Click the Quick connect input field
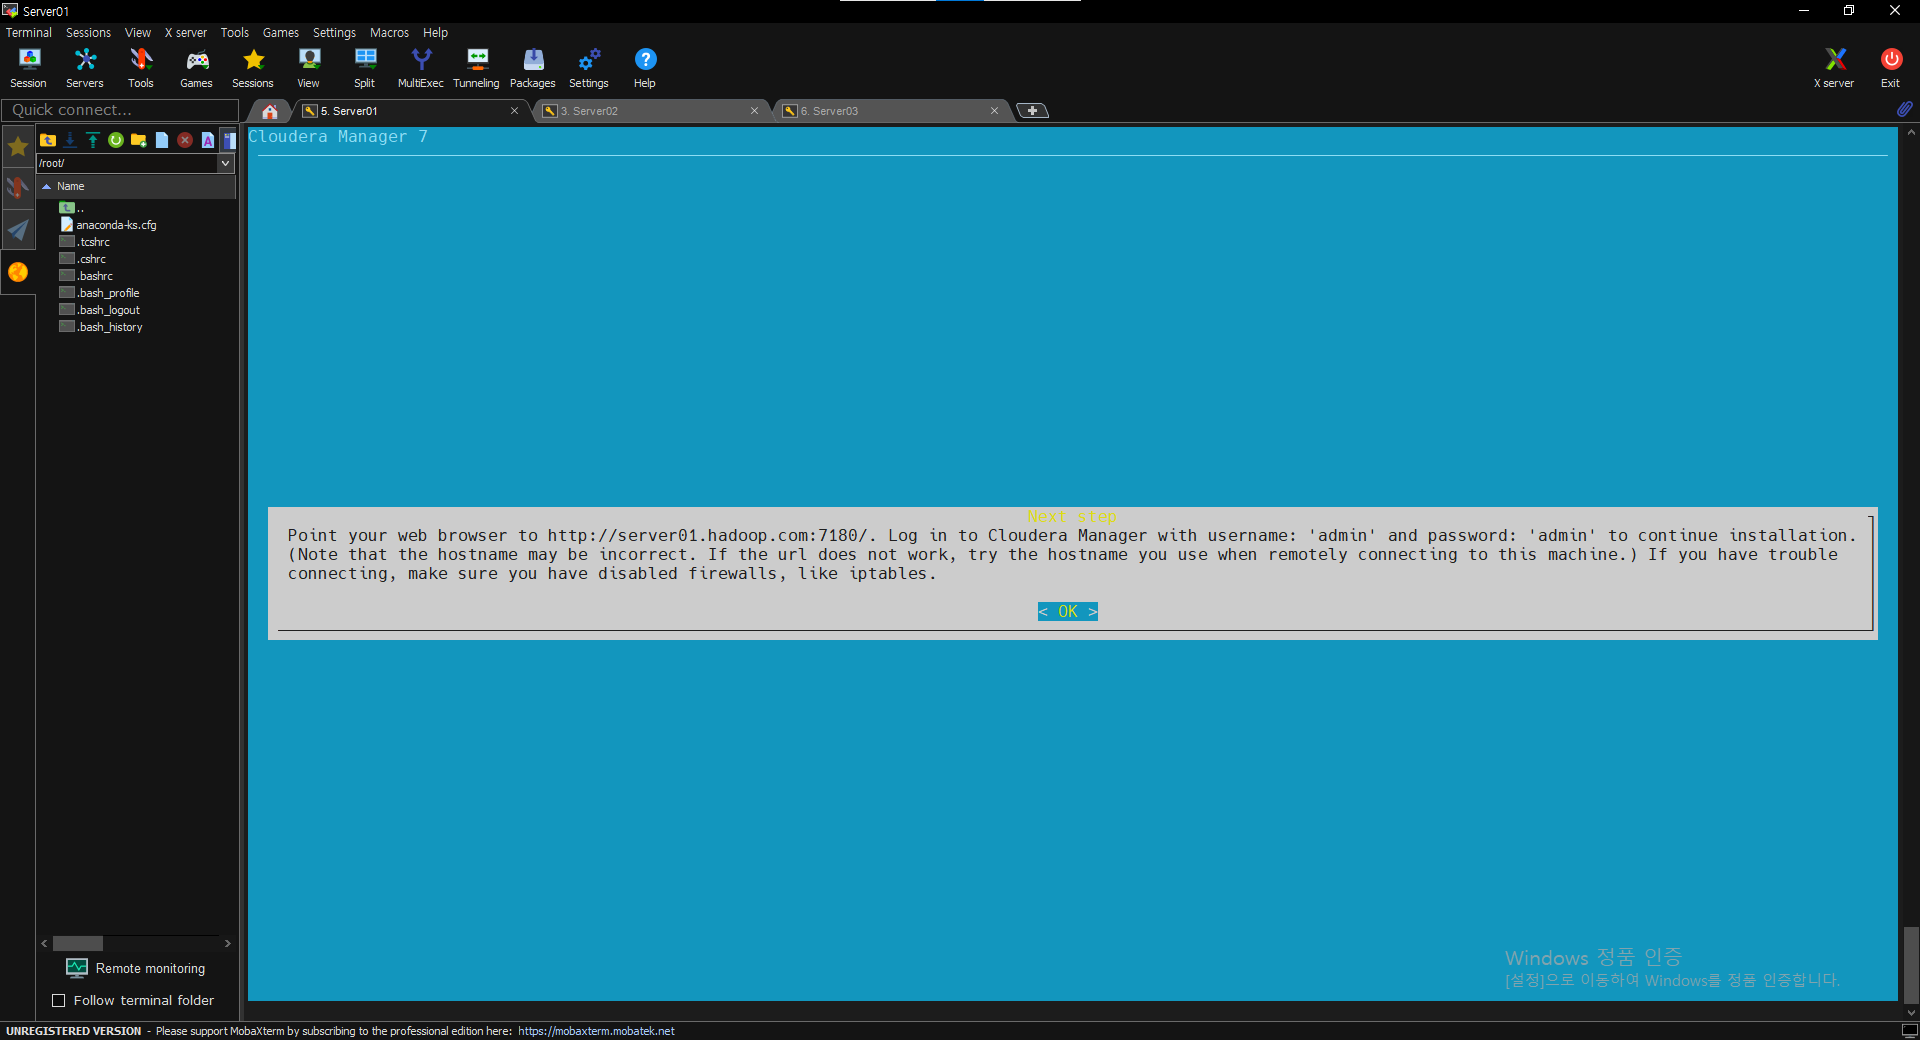The height and width of the screenshot is (1040, 1920). 120,110
